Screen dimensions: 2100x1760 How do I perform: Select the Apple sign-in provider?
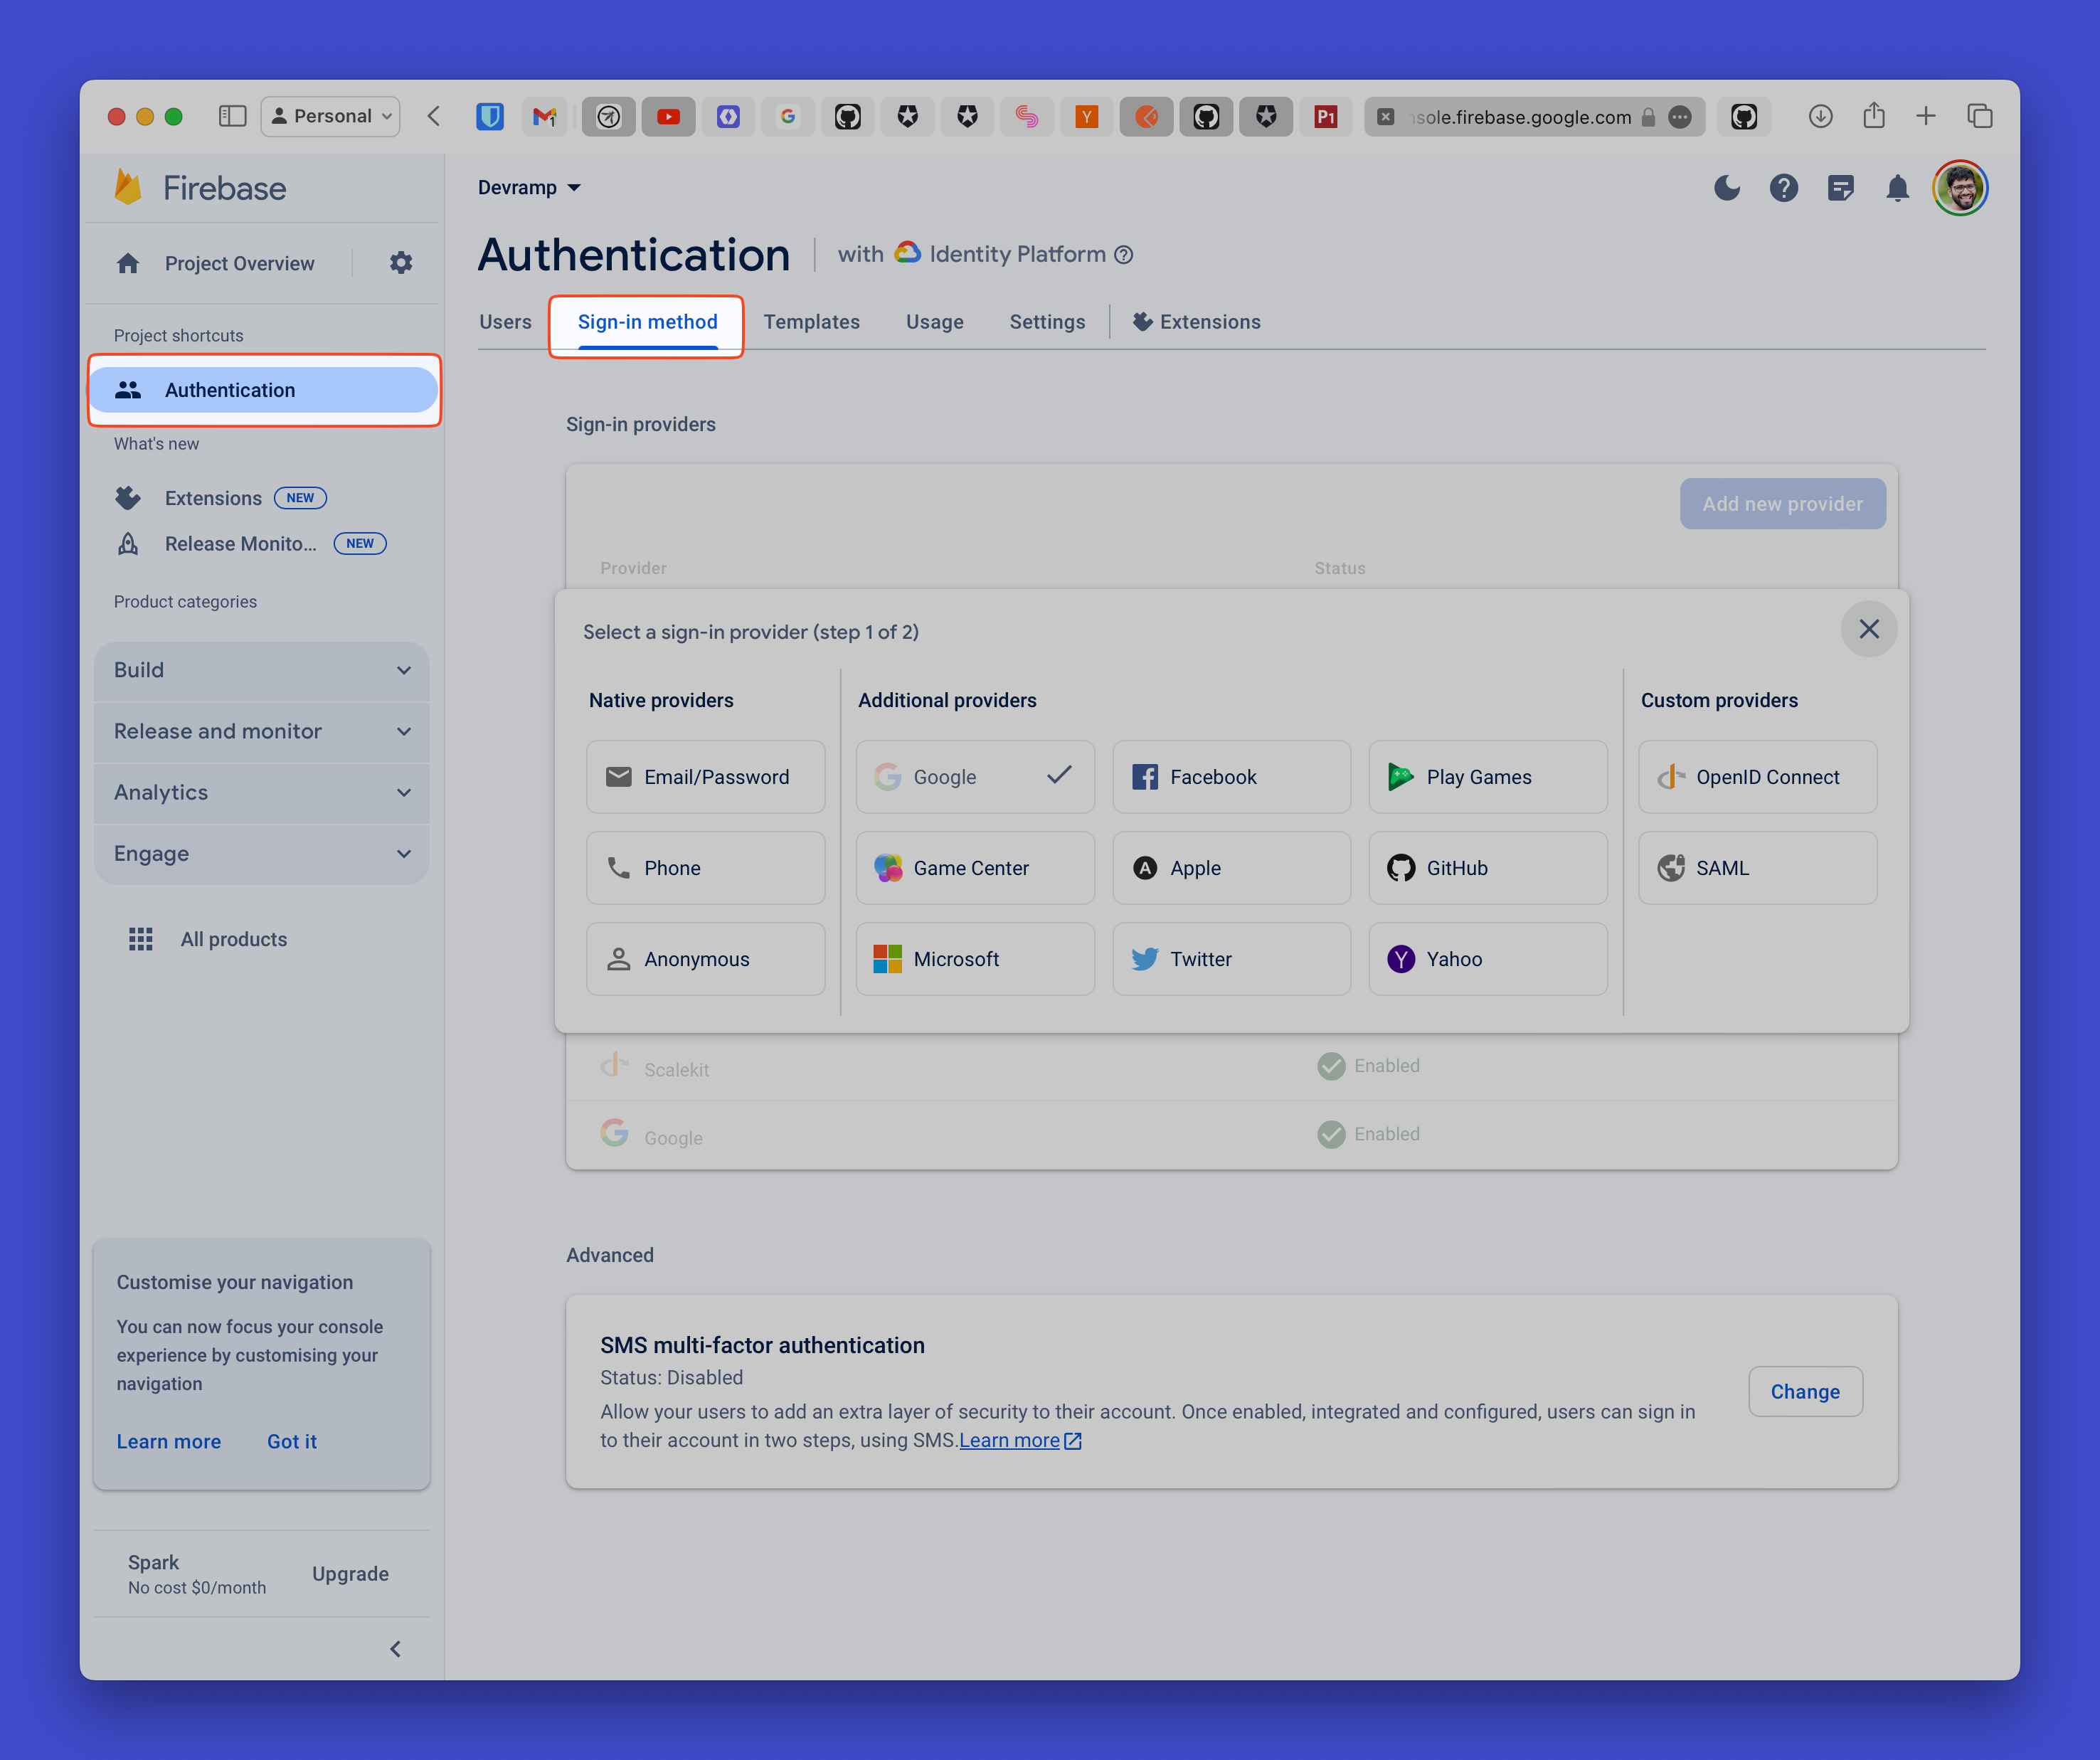pyautogui.click(x=1230, y=867)
